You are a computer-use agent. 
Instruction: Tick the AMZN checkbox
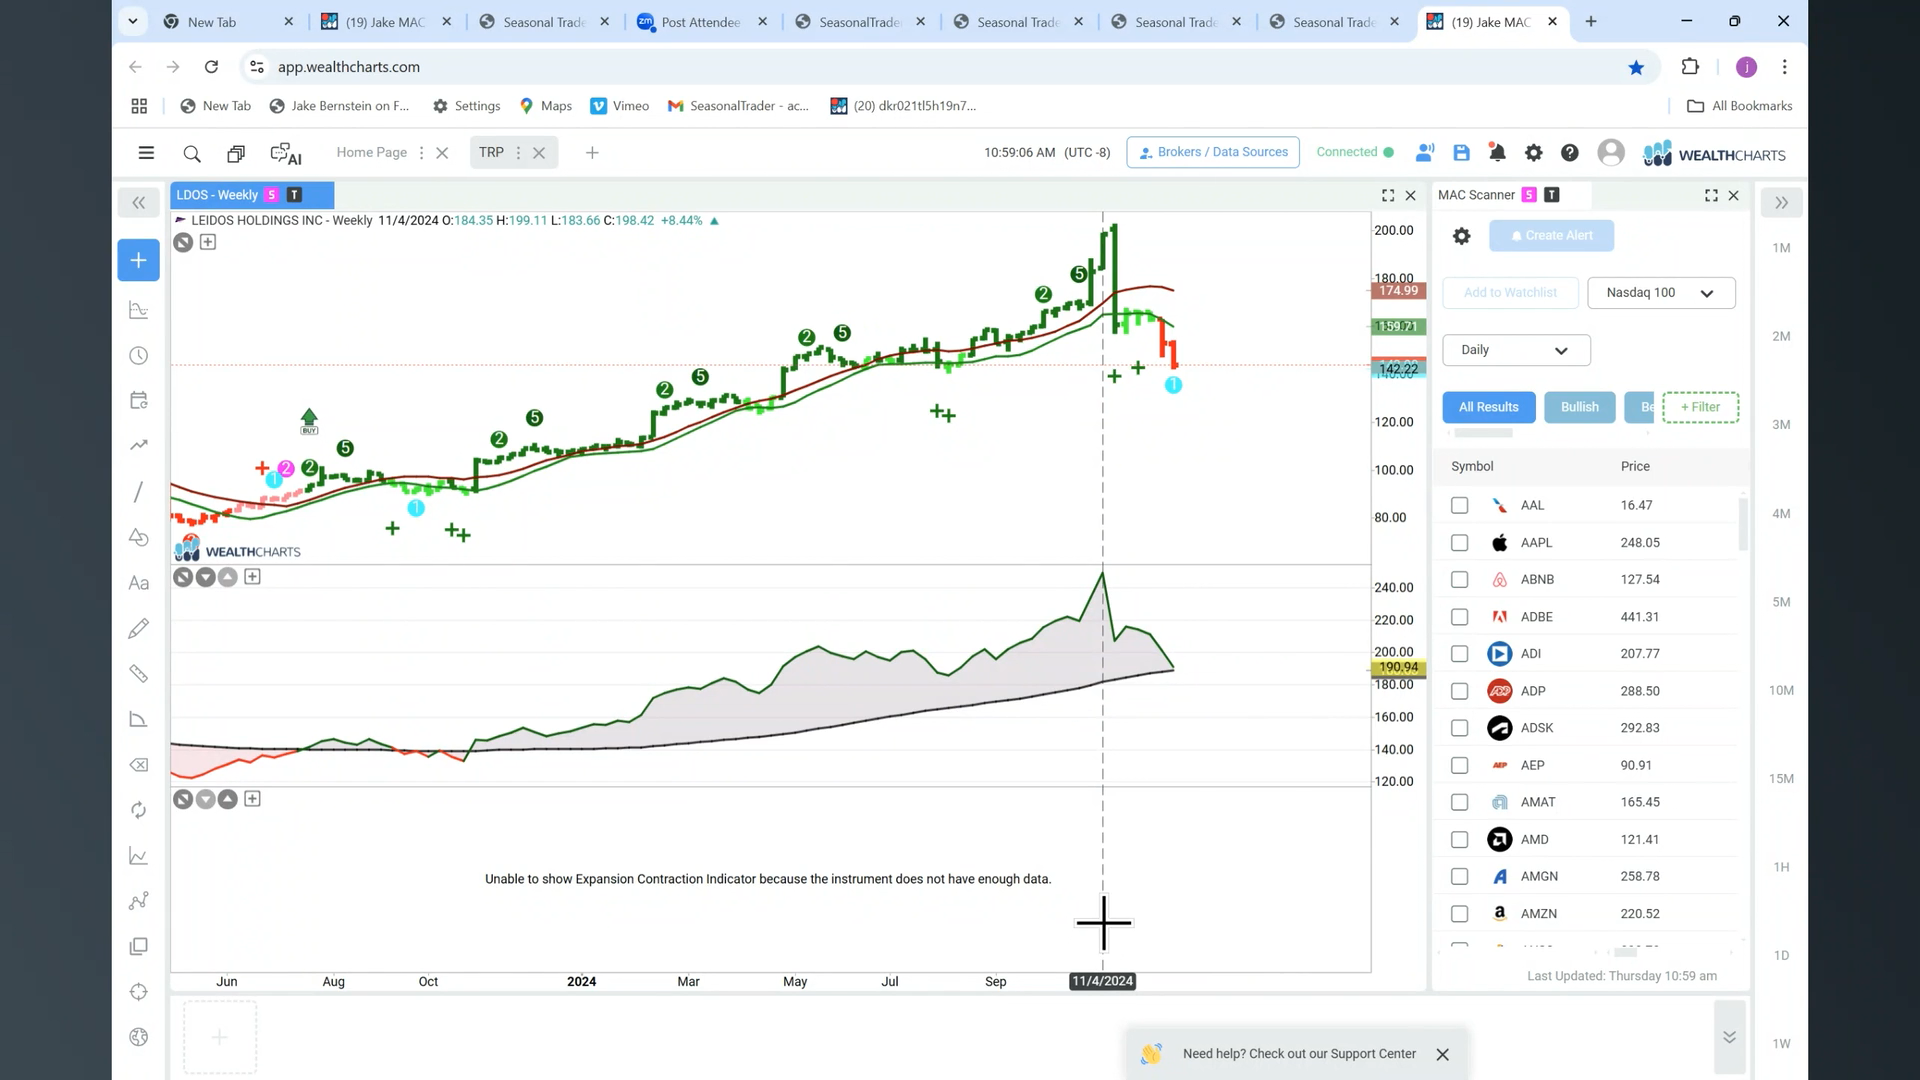tap(1460, 914)
